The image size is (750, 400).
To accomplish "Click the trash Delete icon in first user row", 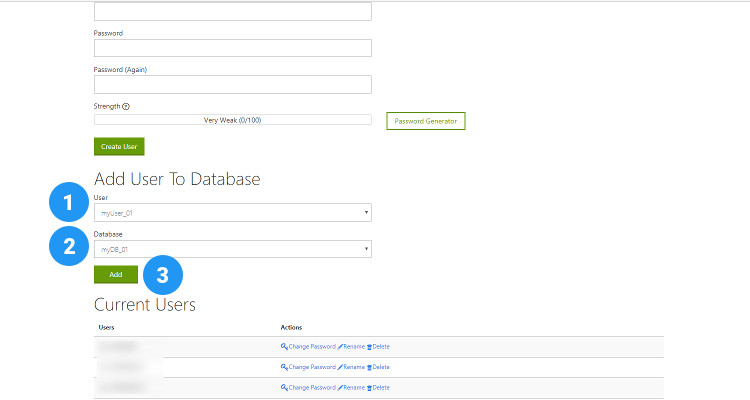I will pos(369,347).
